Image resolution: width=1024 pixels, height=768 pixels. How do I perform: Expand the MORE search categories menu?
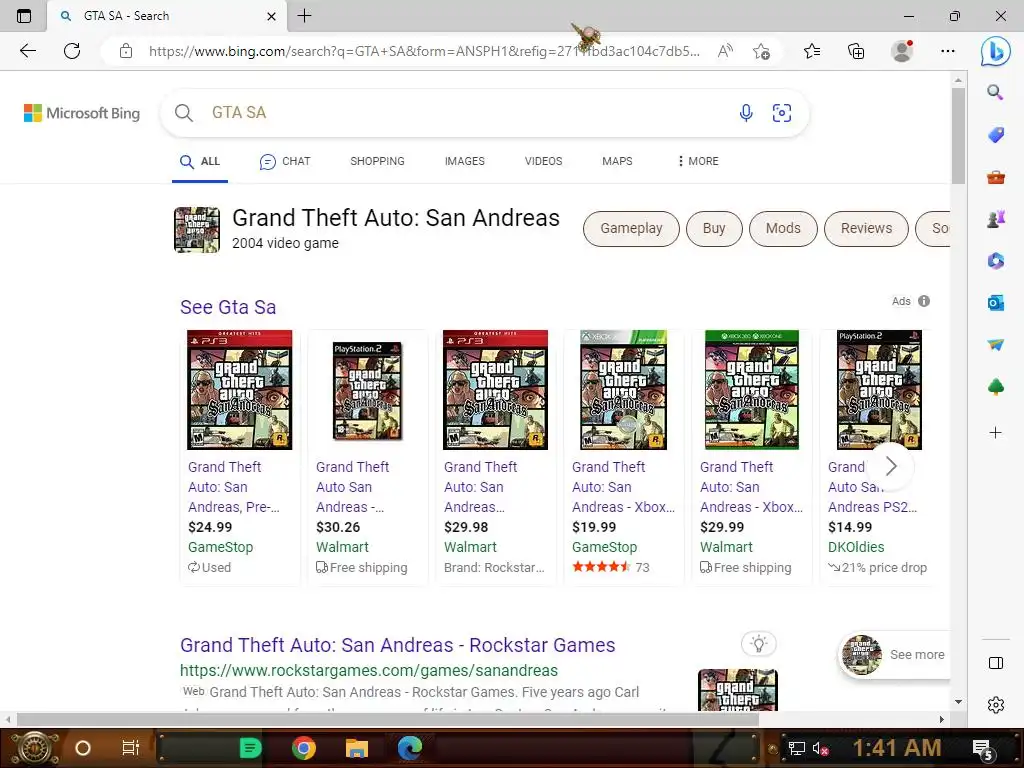[698, 161]
